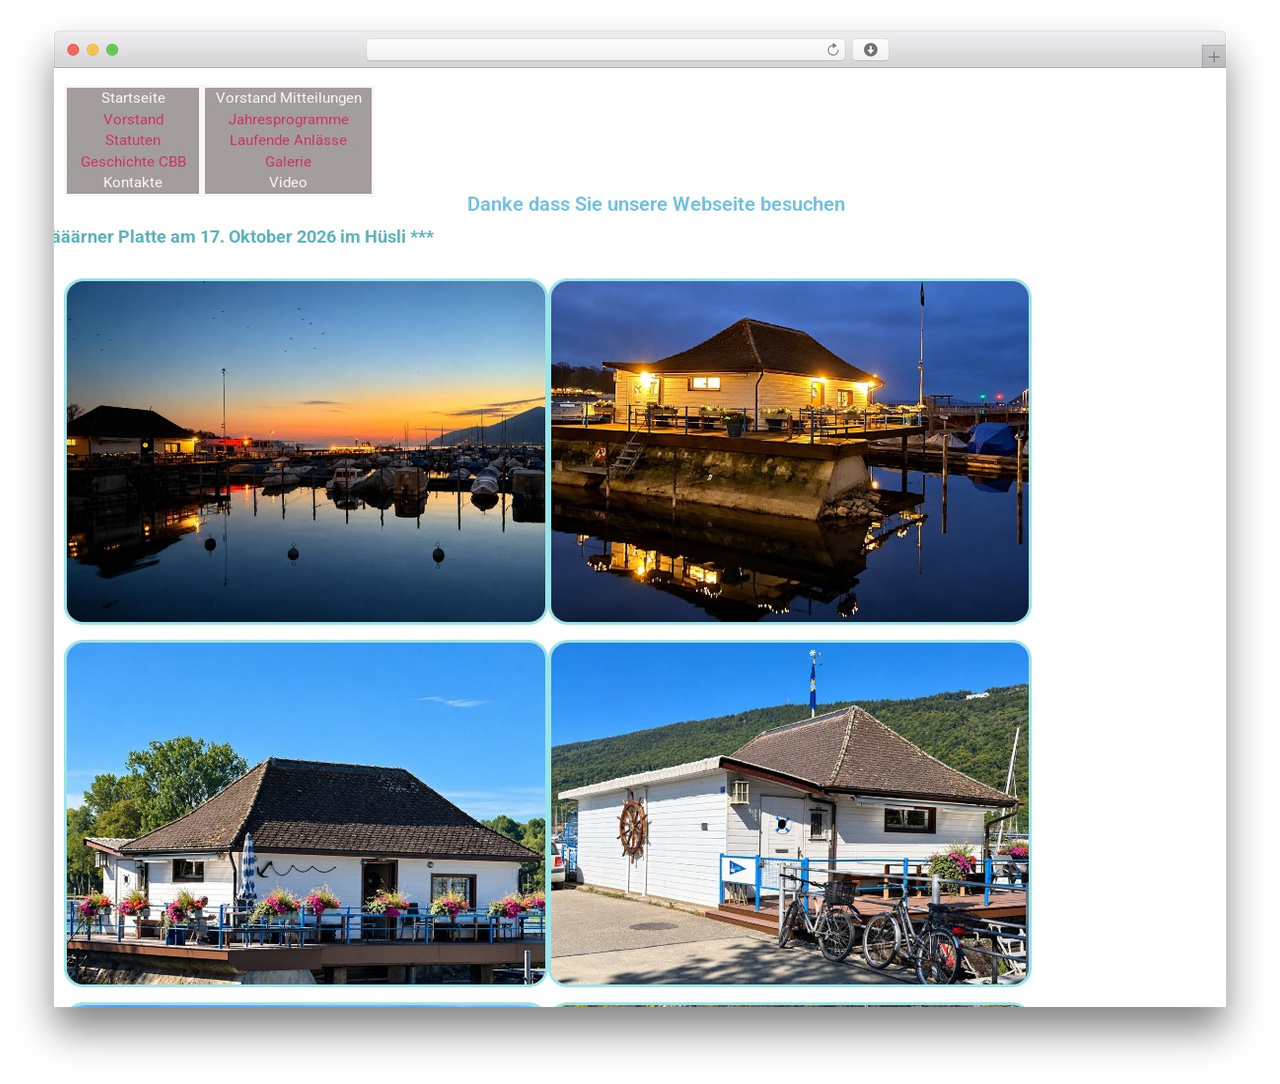Go to the Startseite menu item

[x=133, y=98]
